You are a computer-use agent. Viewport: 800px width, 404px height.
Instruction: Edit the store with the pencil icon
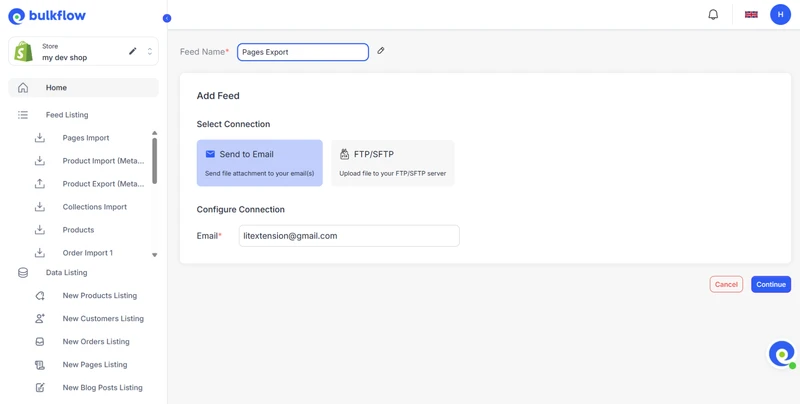(133, 51)
